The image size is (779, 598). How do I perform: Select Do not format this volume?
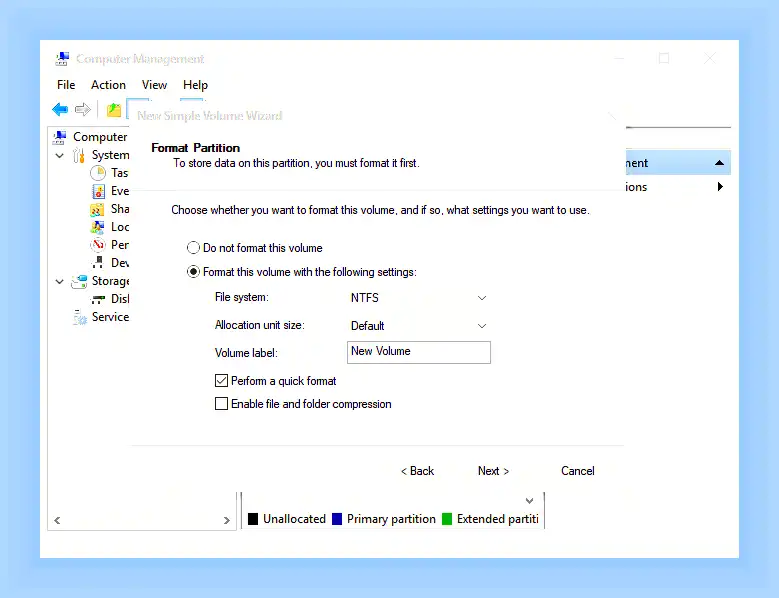tap(193, 247)
